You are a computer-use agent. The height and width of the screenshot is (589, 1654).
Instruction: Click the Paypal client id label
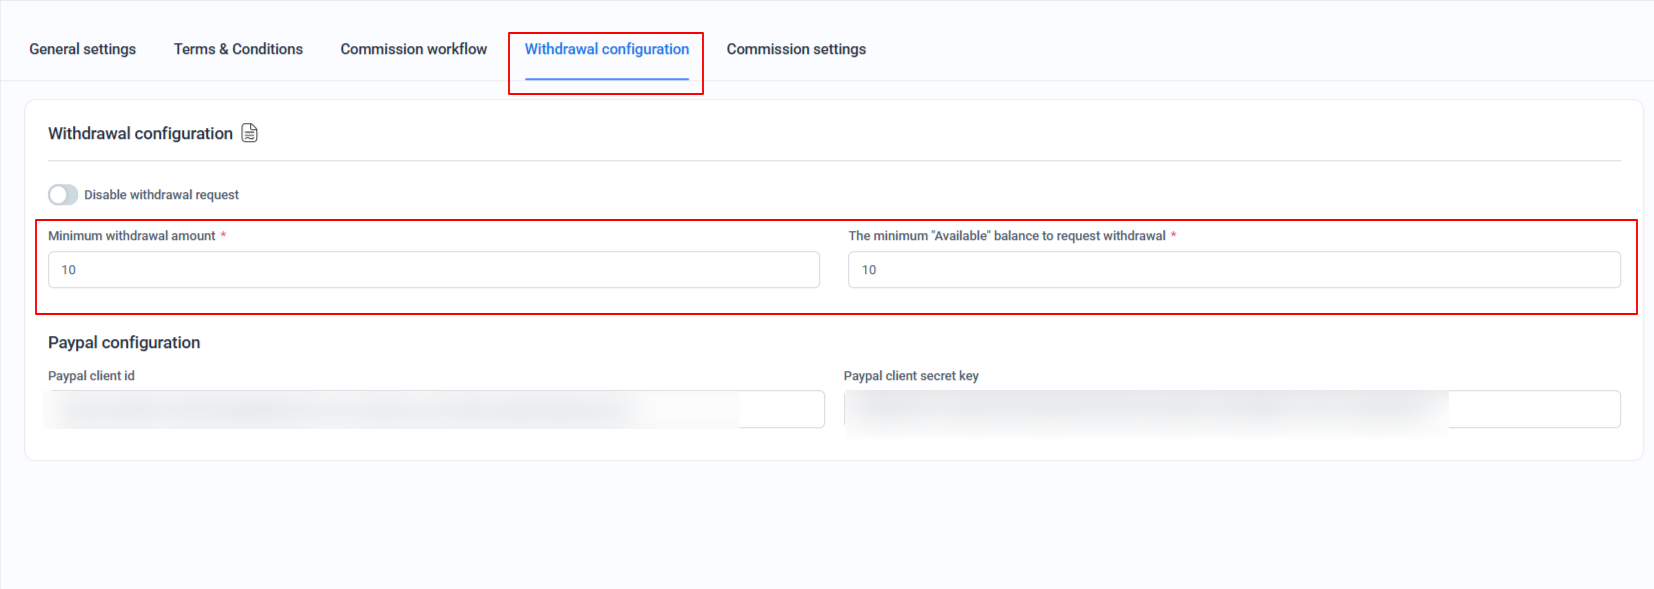pyautogui.click(x=91, y=376)
